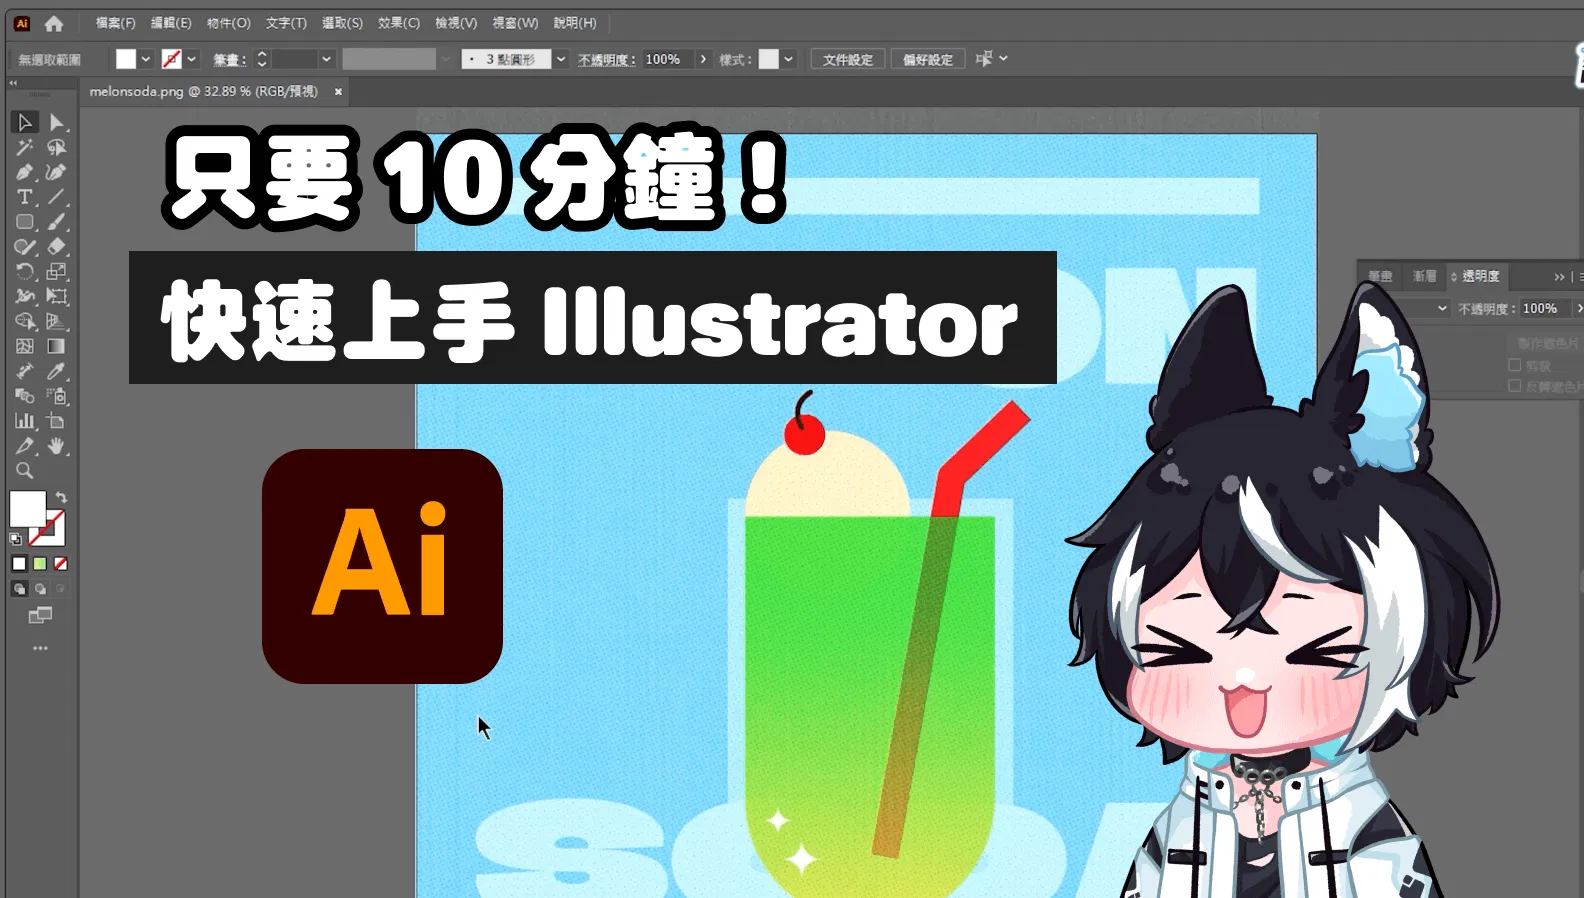This screenshot has width=1584, height=898.
Task: Swap fill and stroke colors
Action: [61, 497]
